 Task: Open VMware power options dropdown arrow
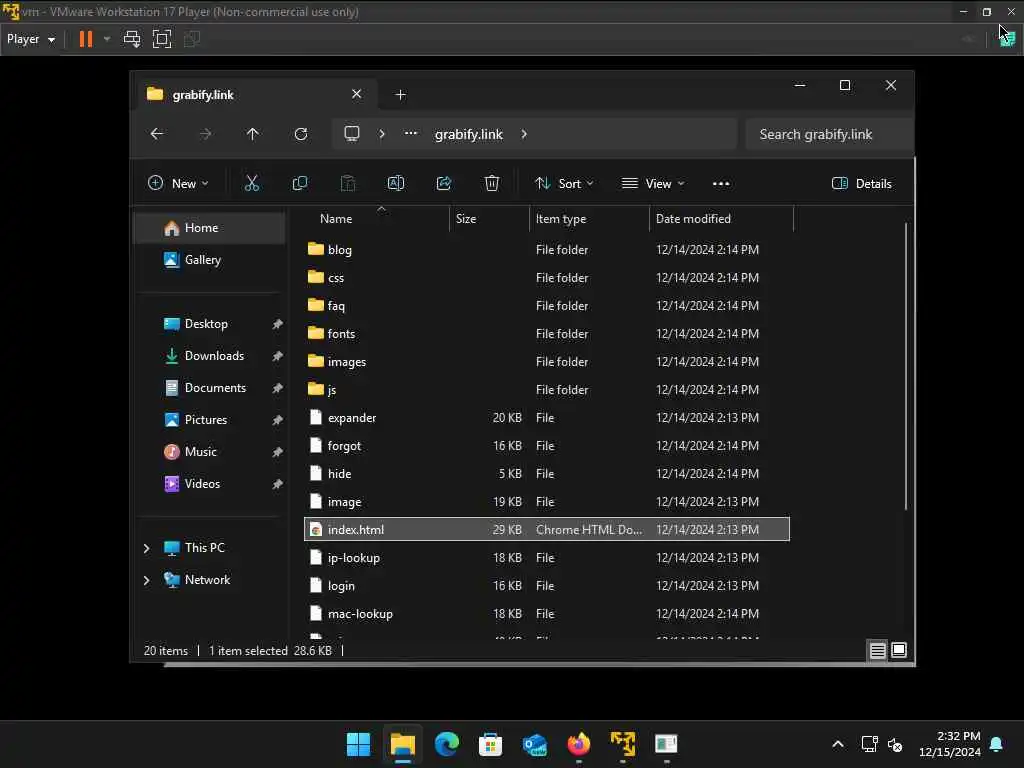pyautogui.click(x=107, y=39)
